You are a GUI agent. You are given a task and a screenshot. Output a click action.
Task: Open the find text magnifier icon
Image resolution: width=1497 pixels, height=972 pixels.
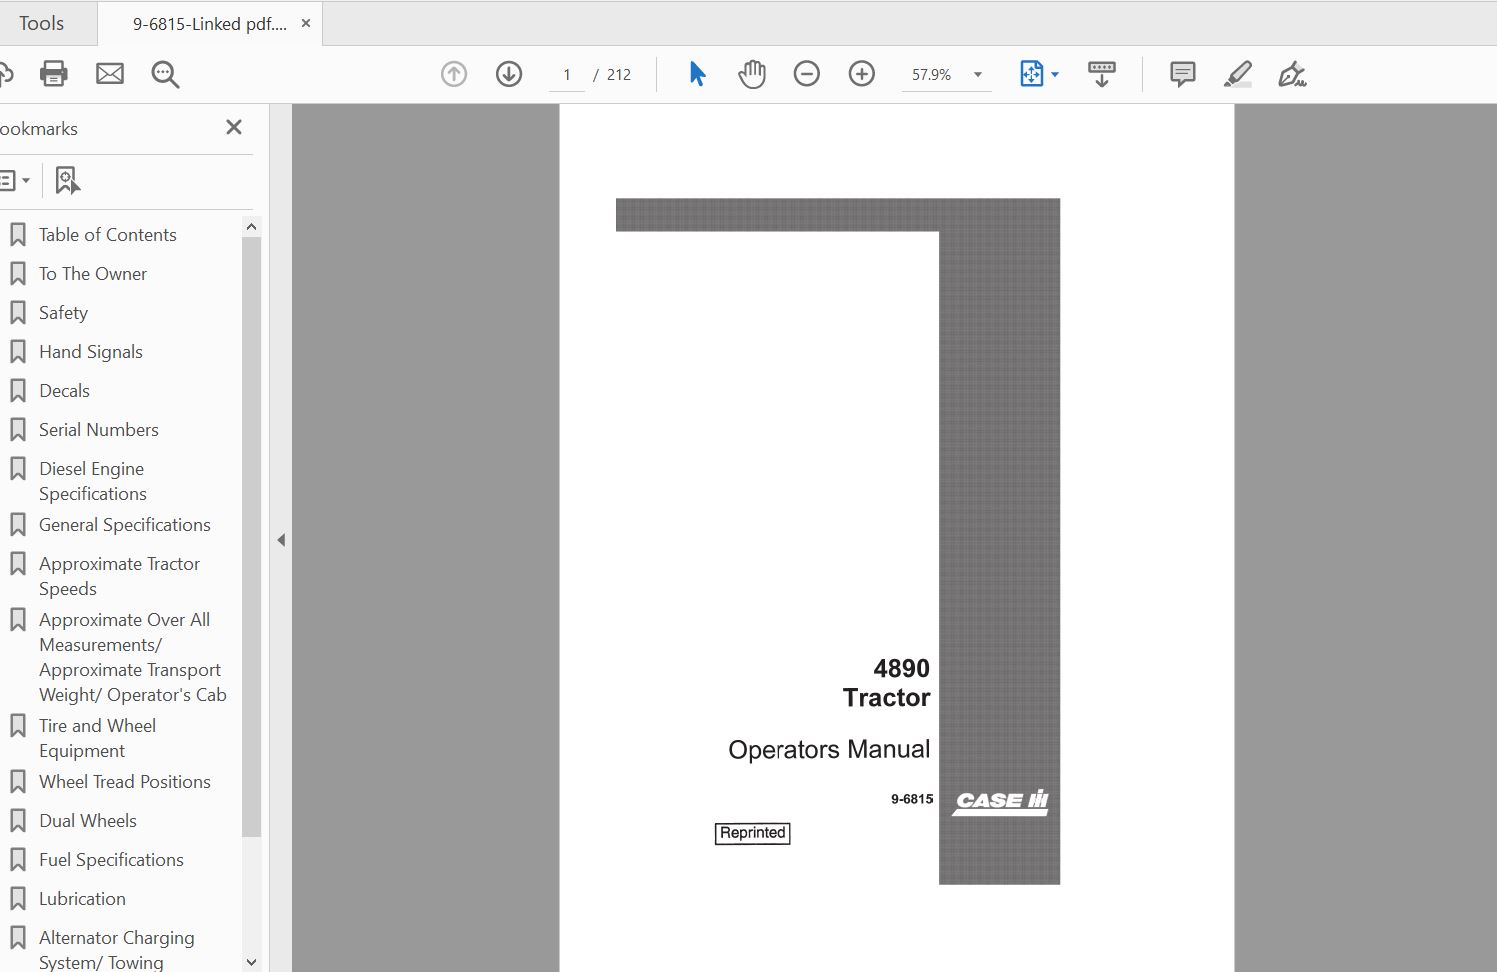[165, 74]
